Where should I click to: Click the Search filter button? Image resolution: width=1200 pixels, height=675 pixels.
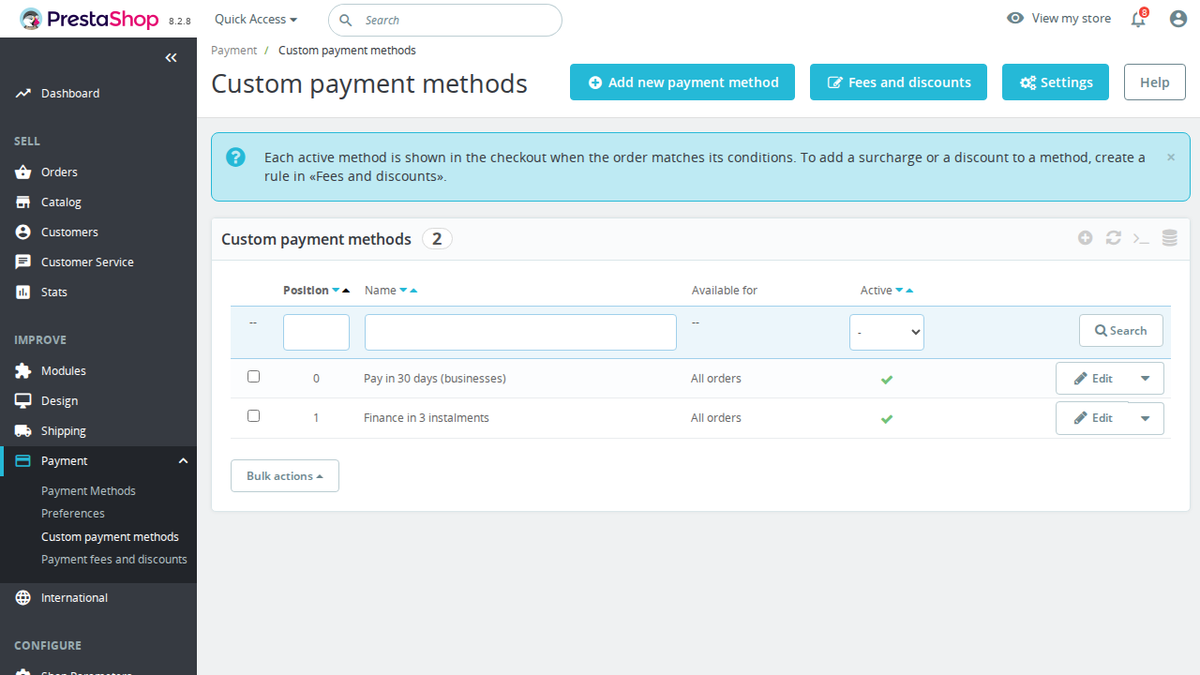1121,331
